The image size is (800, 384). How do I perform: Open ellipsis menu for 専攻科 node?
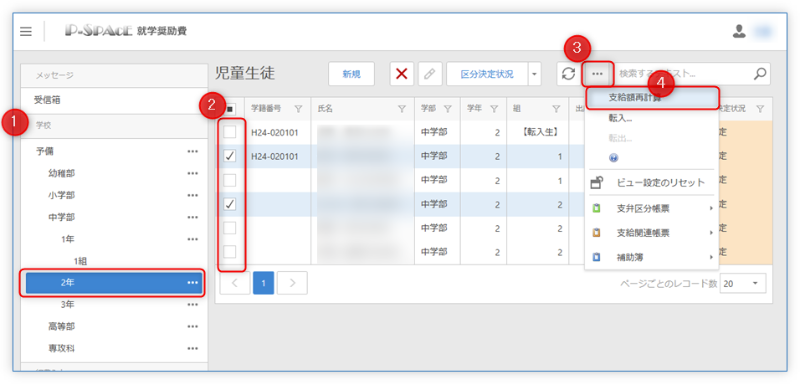coord(192,348)
